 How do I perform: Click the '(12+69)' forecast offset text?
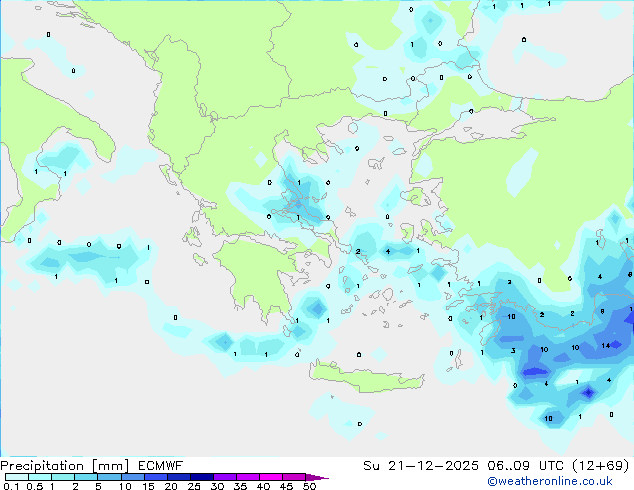tap(601, 466)
